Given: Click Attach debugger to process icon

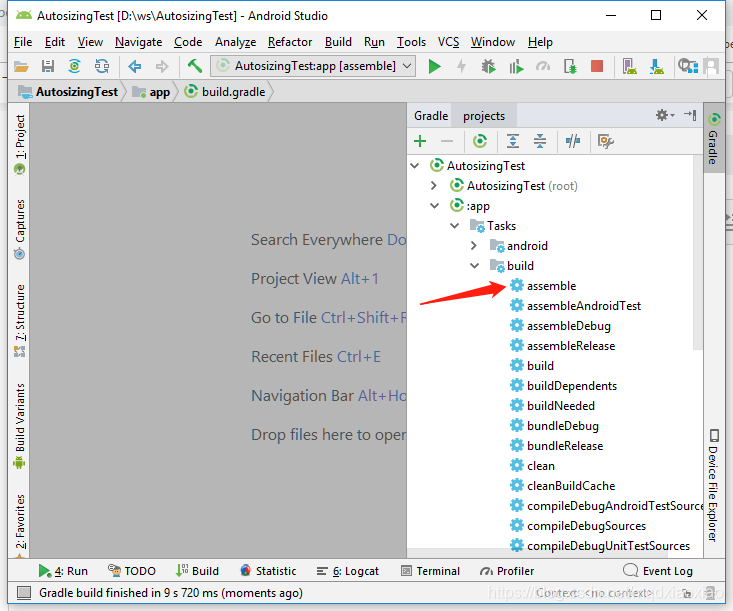Looking at the screenshot, I should pos(570,66).
